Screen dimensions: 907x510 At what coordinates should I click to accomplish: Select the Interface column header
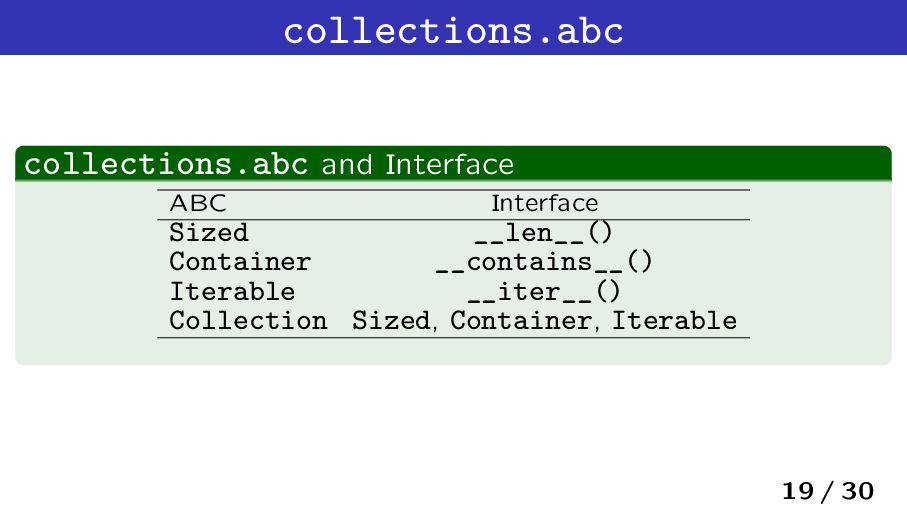(544, 204)
